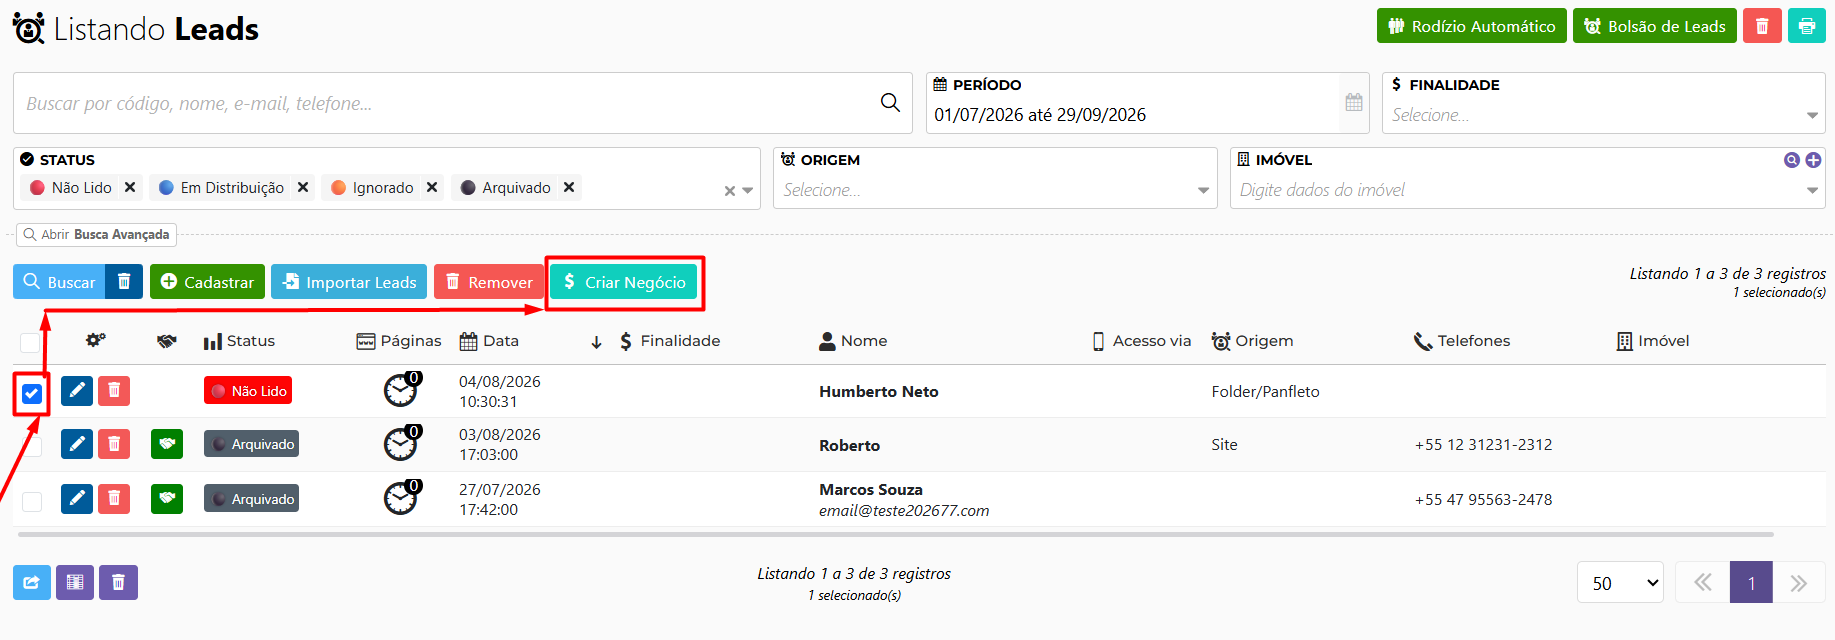Delete the Humberto Neto lead row
Image resolution: width=1835 pixels, height=640 pixels.
(x=114, y=390)
